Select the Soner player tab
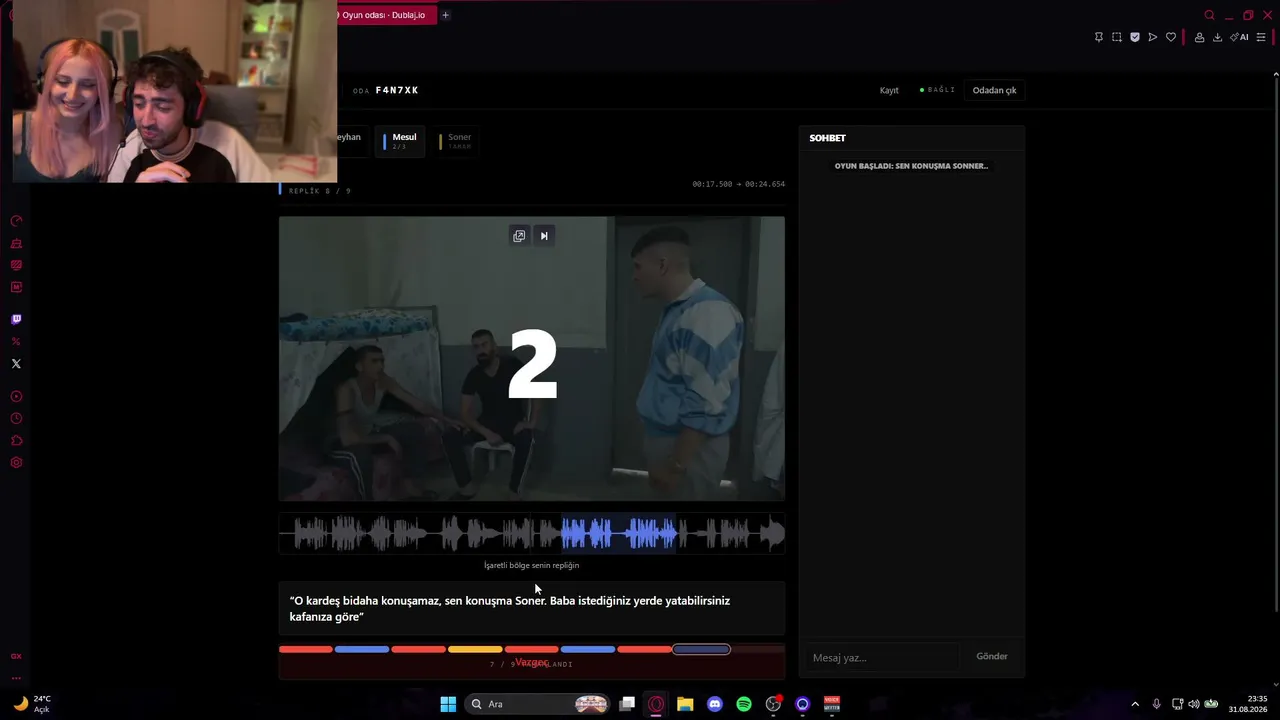Screen dimensions: 1280x720 point(456,141)
